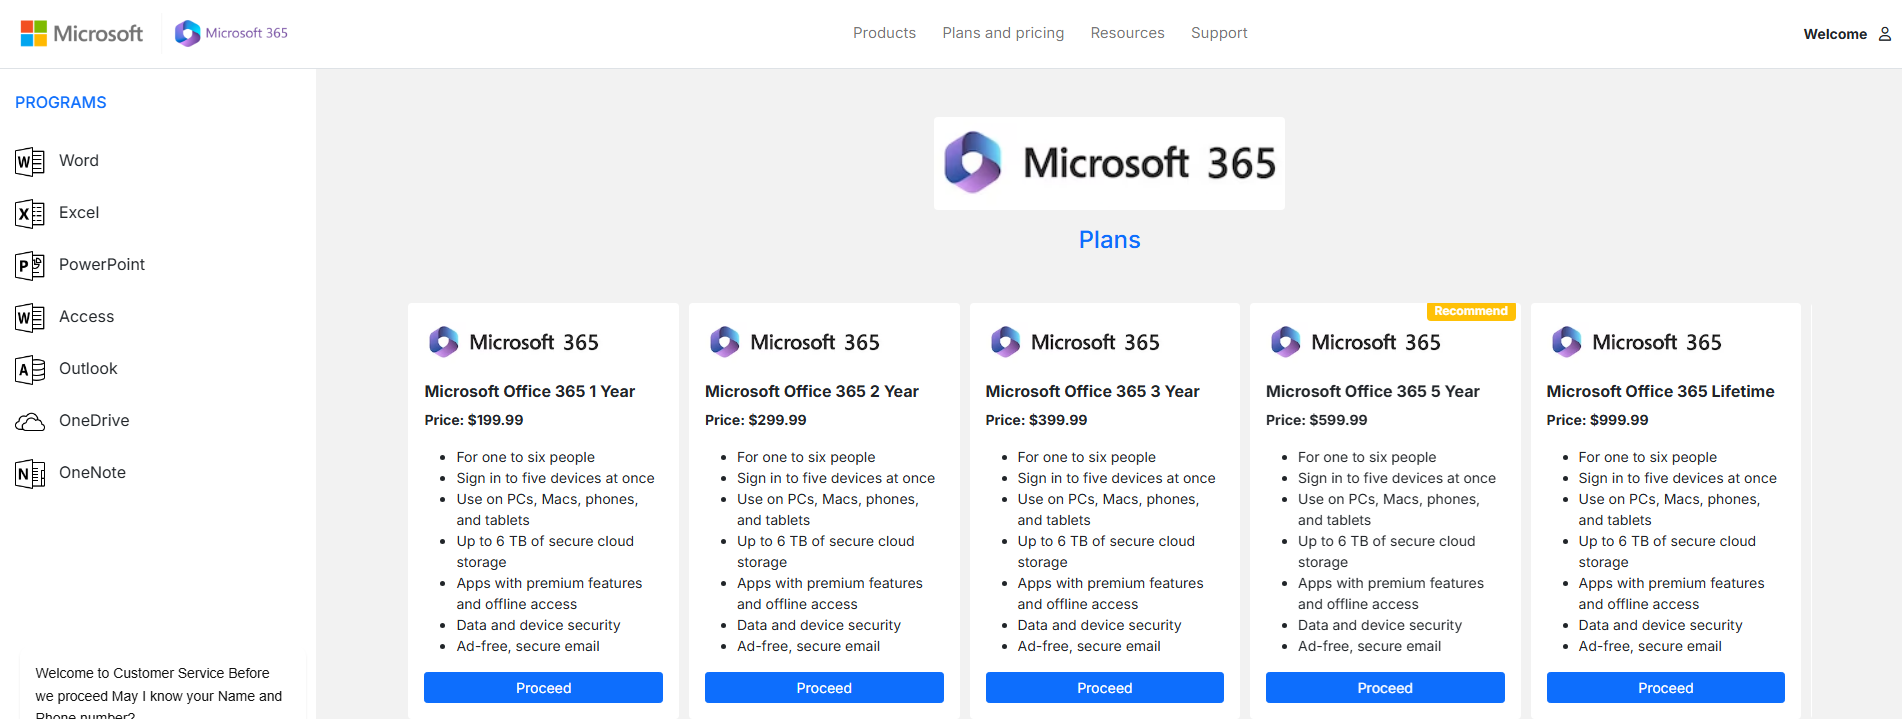Open the Resources menu
Viewport: 1902px width, 719px height.
(x=1127, y=33)
